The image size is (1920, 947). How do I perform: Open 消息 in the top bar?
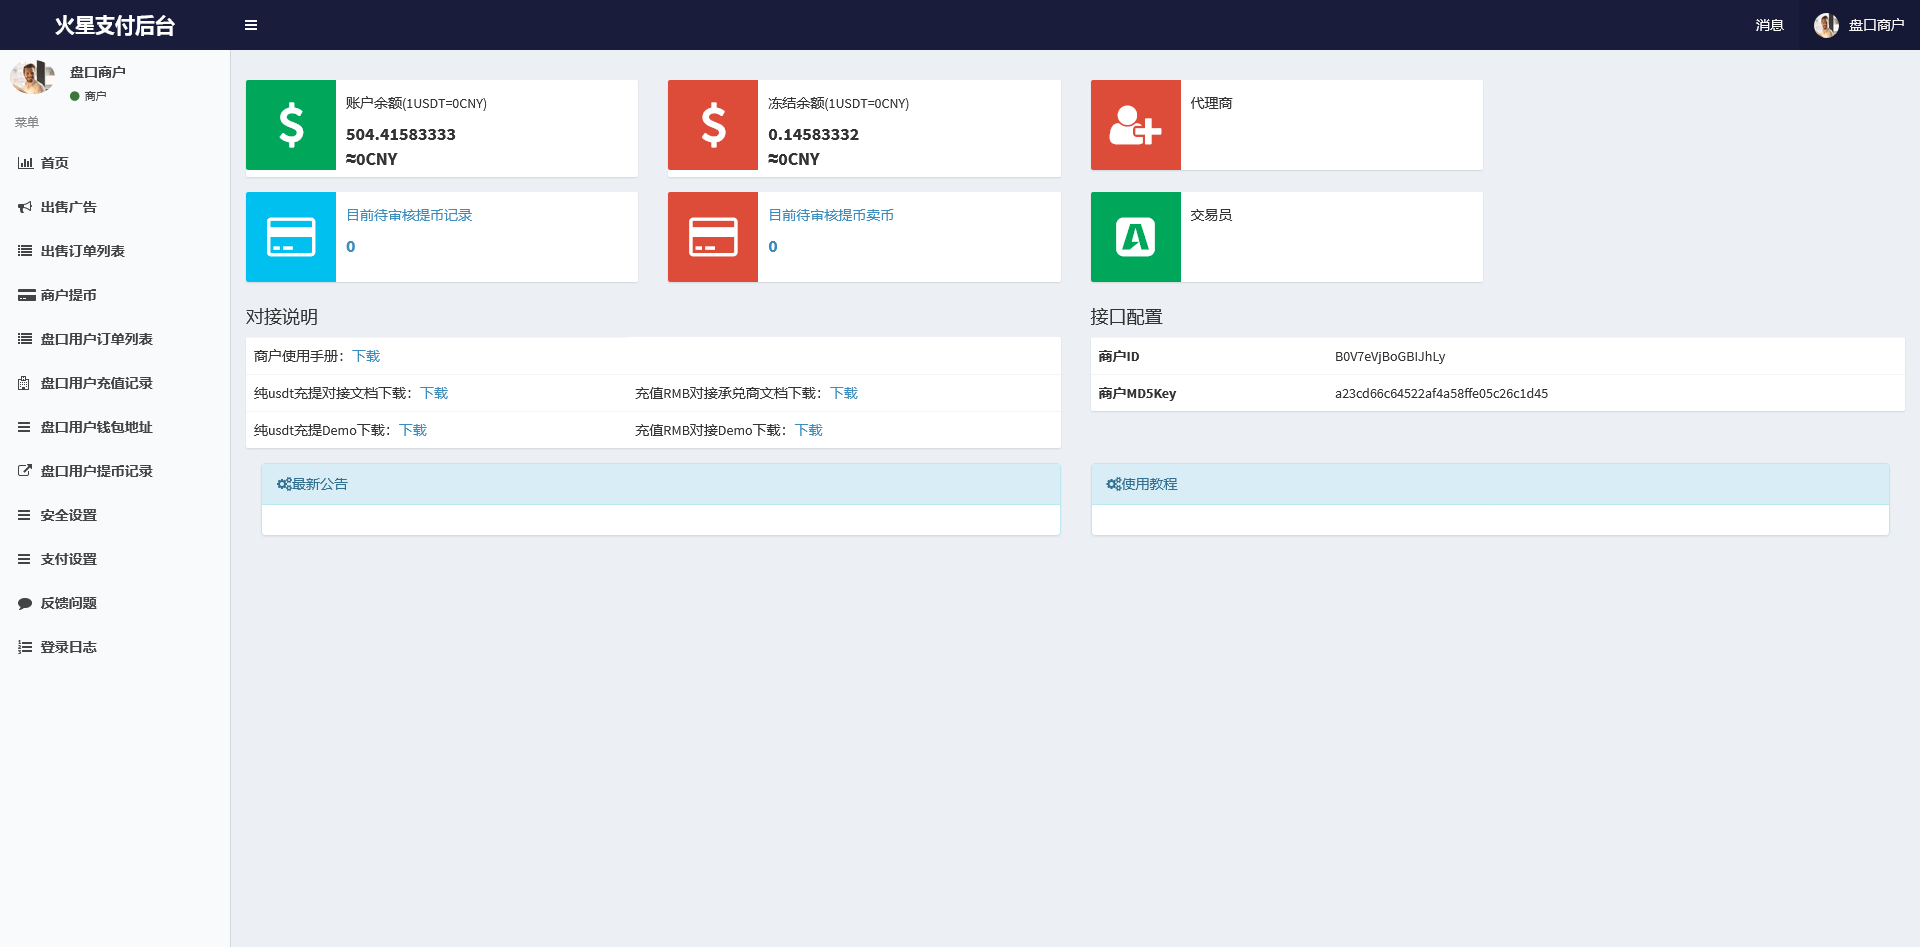tap(1768, 24)
